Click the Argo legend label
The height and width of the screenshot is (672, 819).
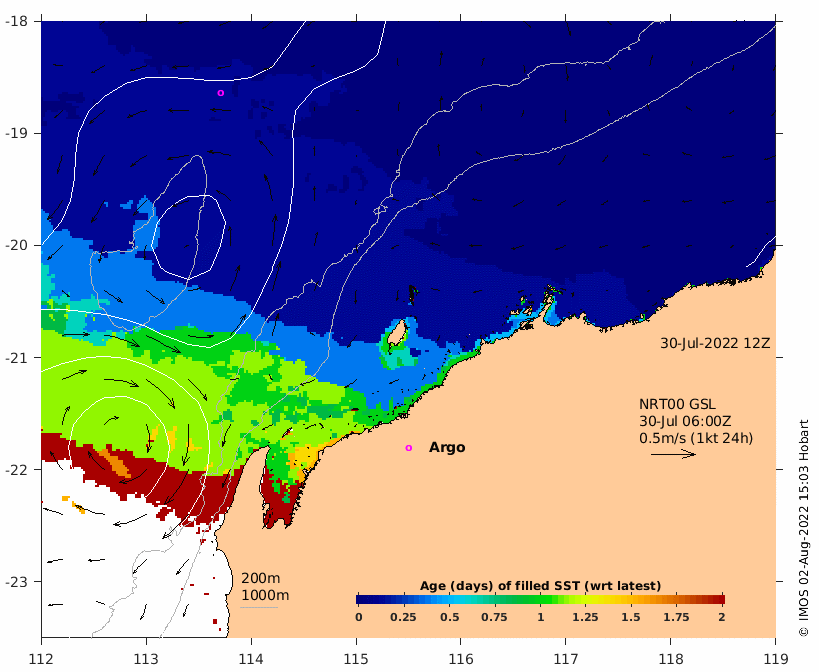[x=447, y=447]
